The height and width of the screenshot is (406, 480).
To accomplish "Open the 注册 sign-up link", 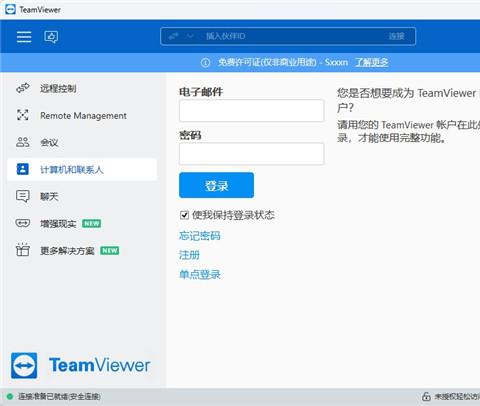I will [189, 255].
